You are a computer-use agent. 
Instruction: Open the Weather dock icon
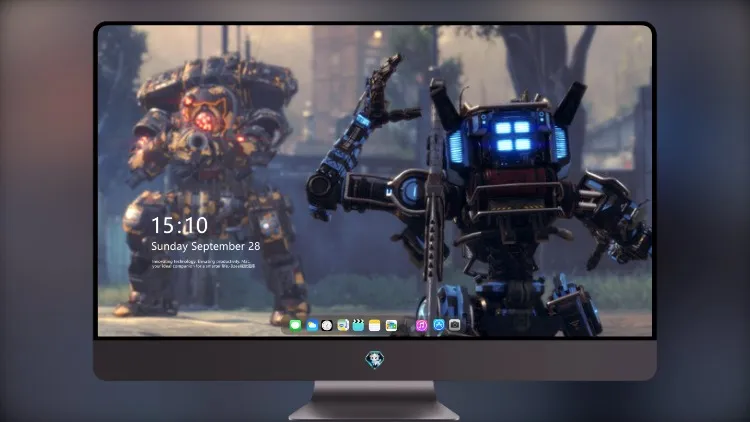(x=312, y=325)
